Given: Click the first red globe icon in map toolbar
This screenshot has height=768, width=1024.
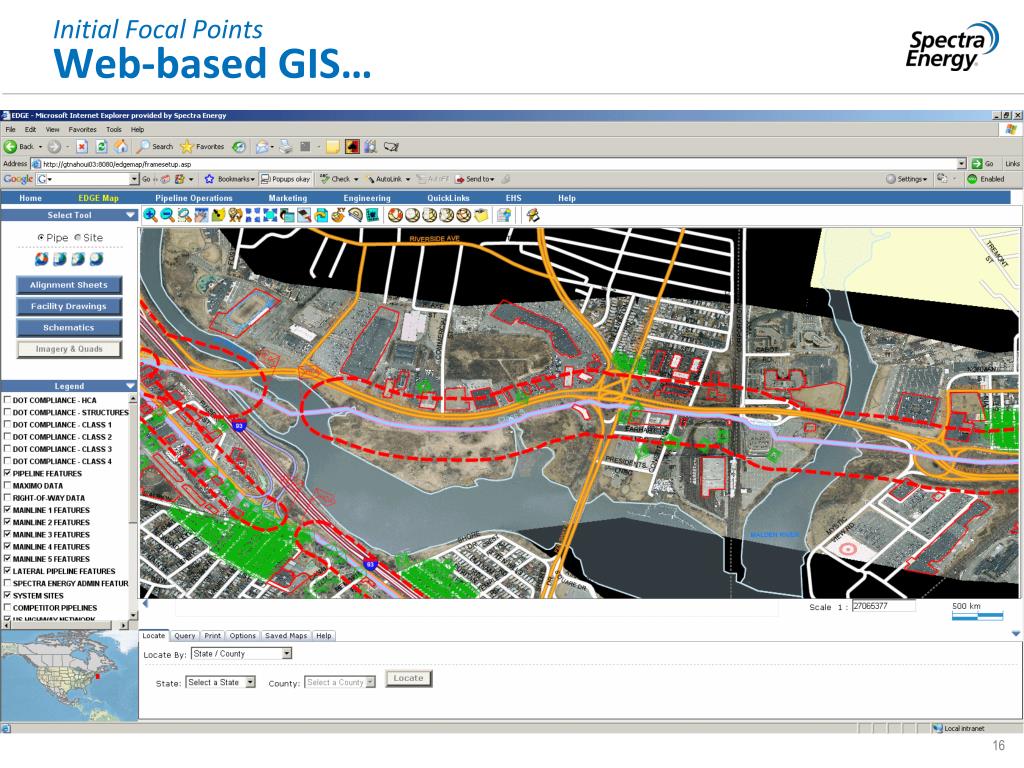Looking at the screenshot, I should point(395,215).
